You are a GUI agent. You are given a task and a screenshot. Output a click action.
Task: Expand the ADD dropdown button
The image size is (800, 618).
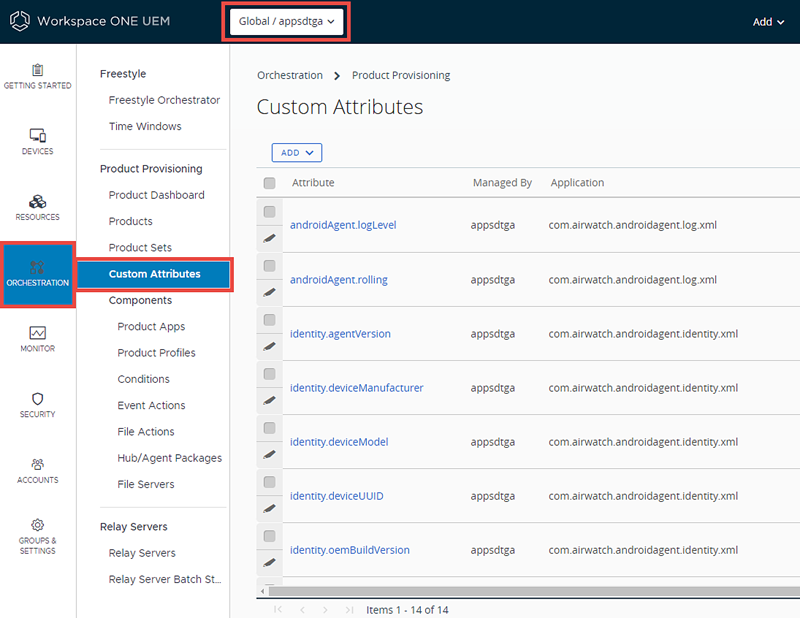[296, 153]
